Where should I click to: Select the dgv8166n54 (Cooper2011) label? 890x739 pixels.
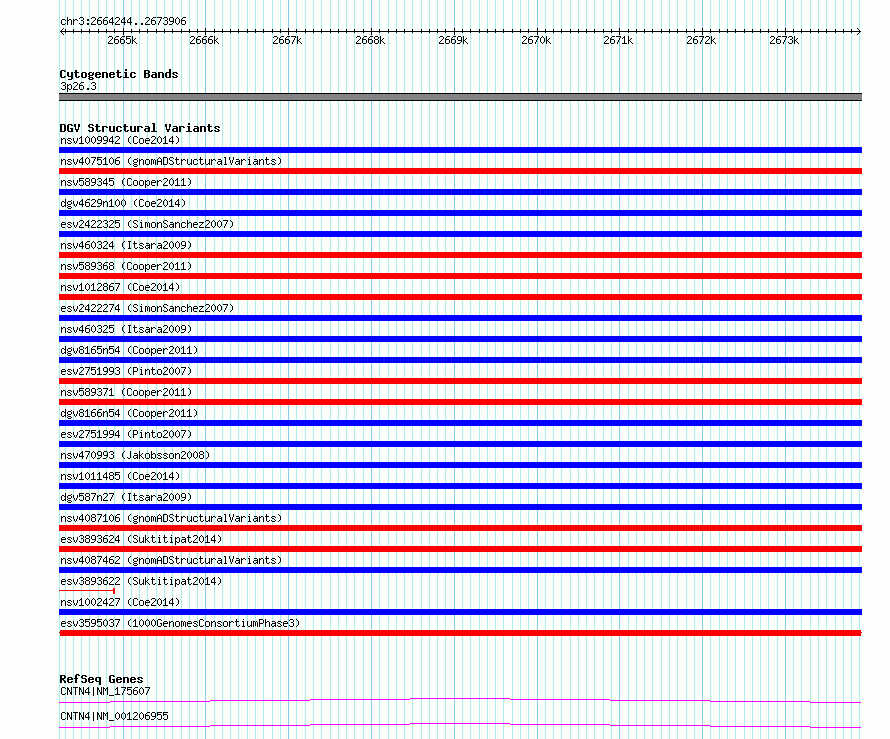[129, 413]
